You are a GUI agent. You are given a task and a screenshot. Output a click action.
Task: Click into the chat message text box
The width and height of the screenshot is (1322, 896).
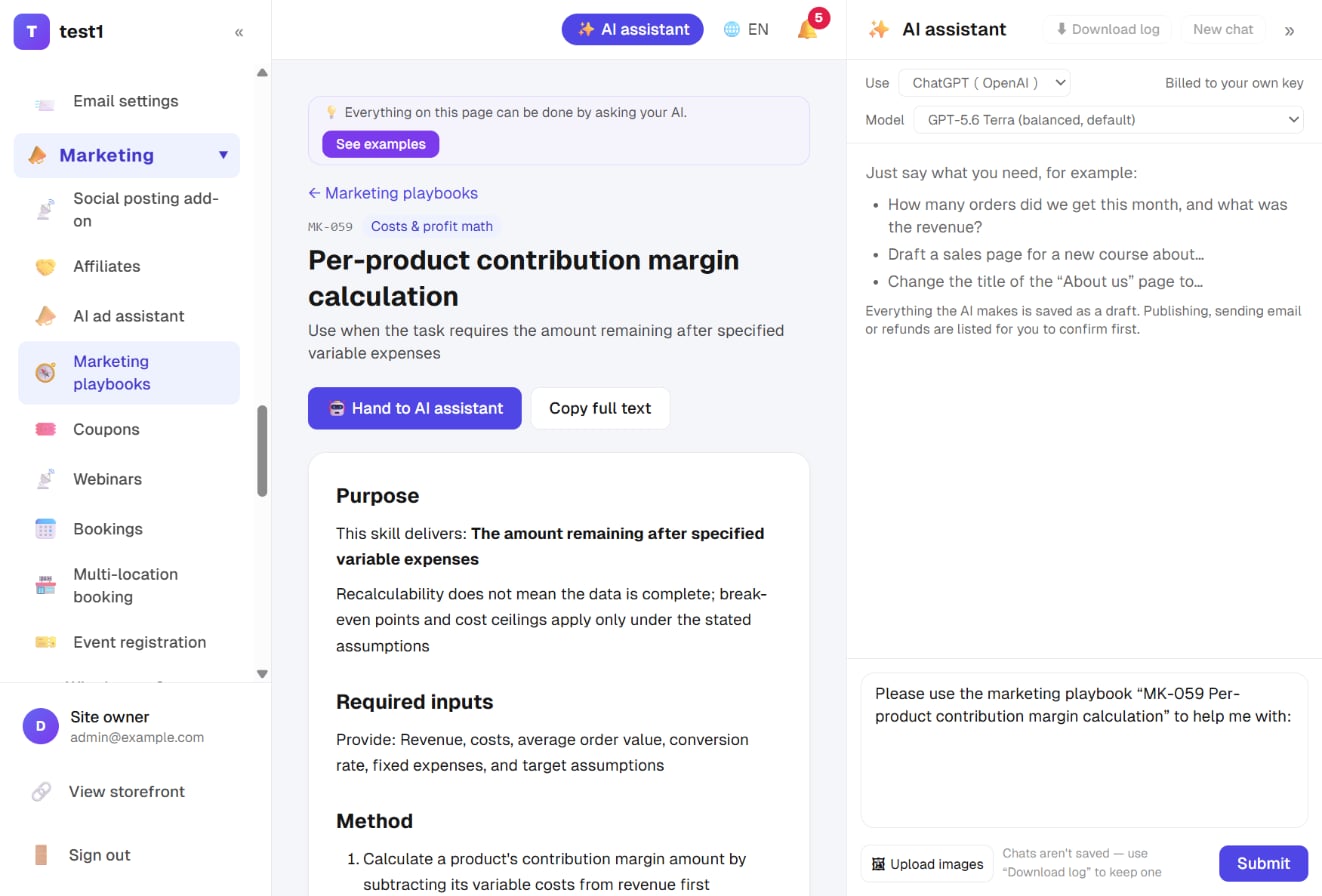click(x=1084, y=750)
